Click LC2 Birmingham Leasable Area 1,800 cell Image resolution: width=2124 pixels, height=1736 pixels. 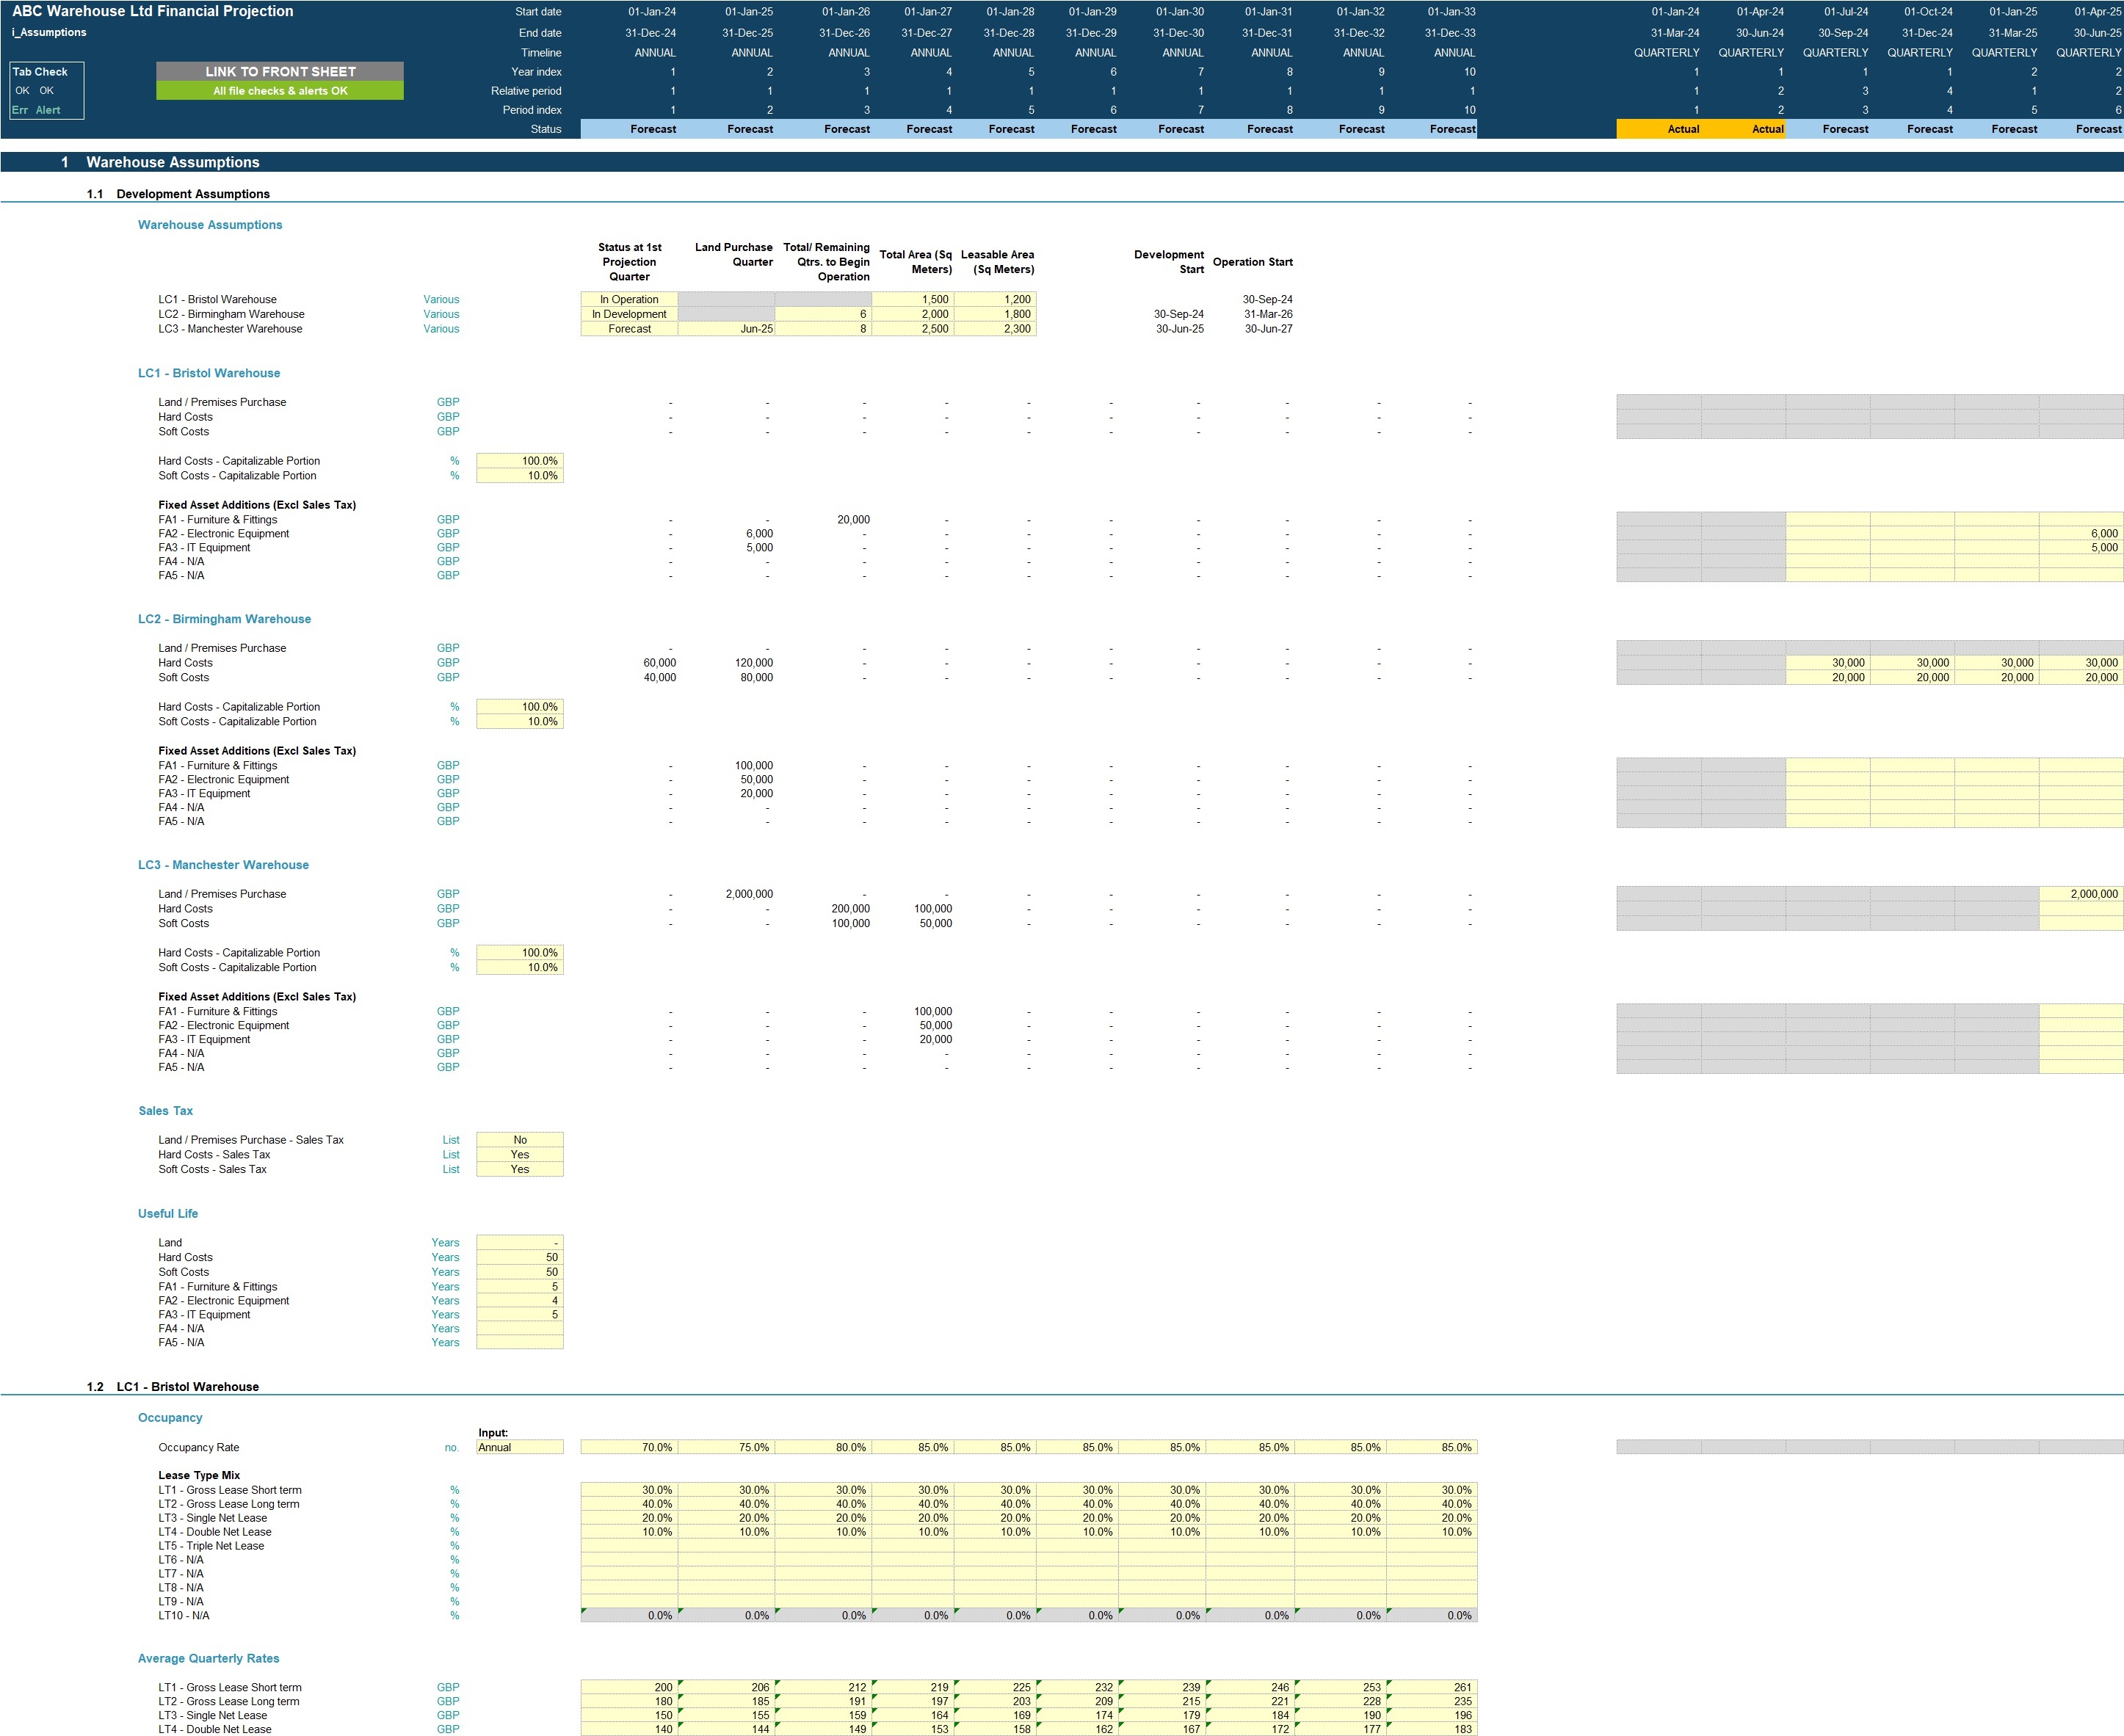click(x=995, y=314)
